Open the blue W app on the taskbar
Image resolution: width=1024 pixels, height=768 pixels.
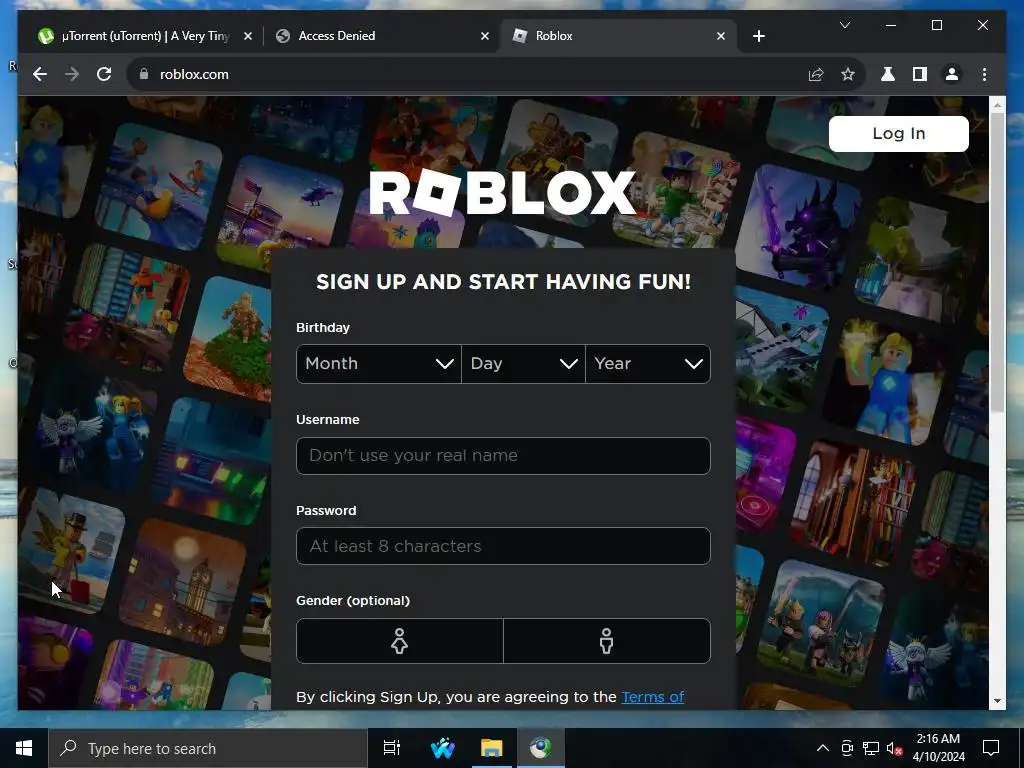(442, 748)
